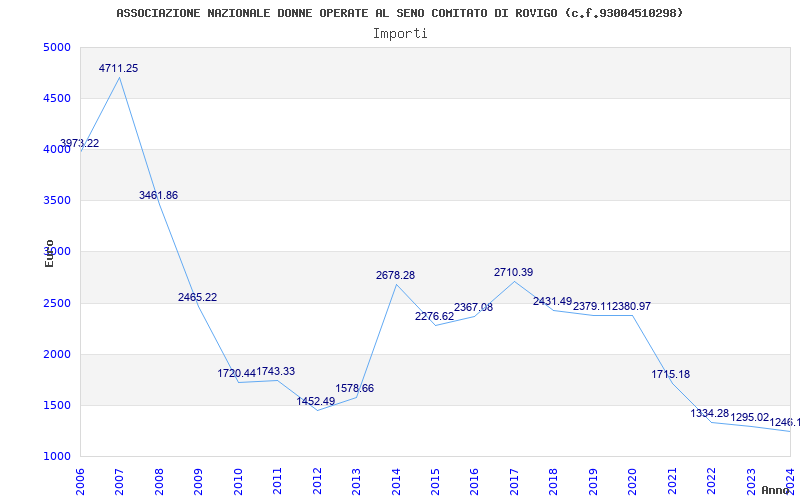The height and width of the screenshot is (500, 800).
Task: Select the 2276.62 data label
Action: click(x=434, y=316)
